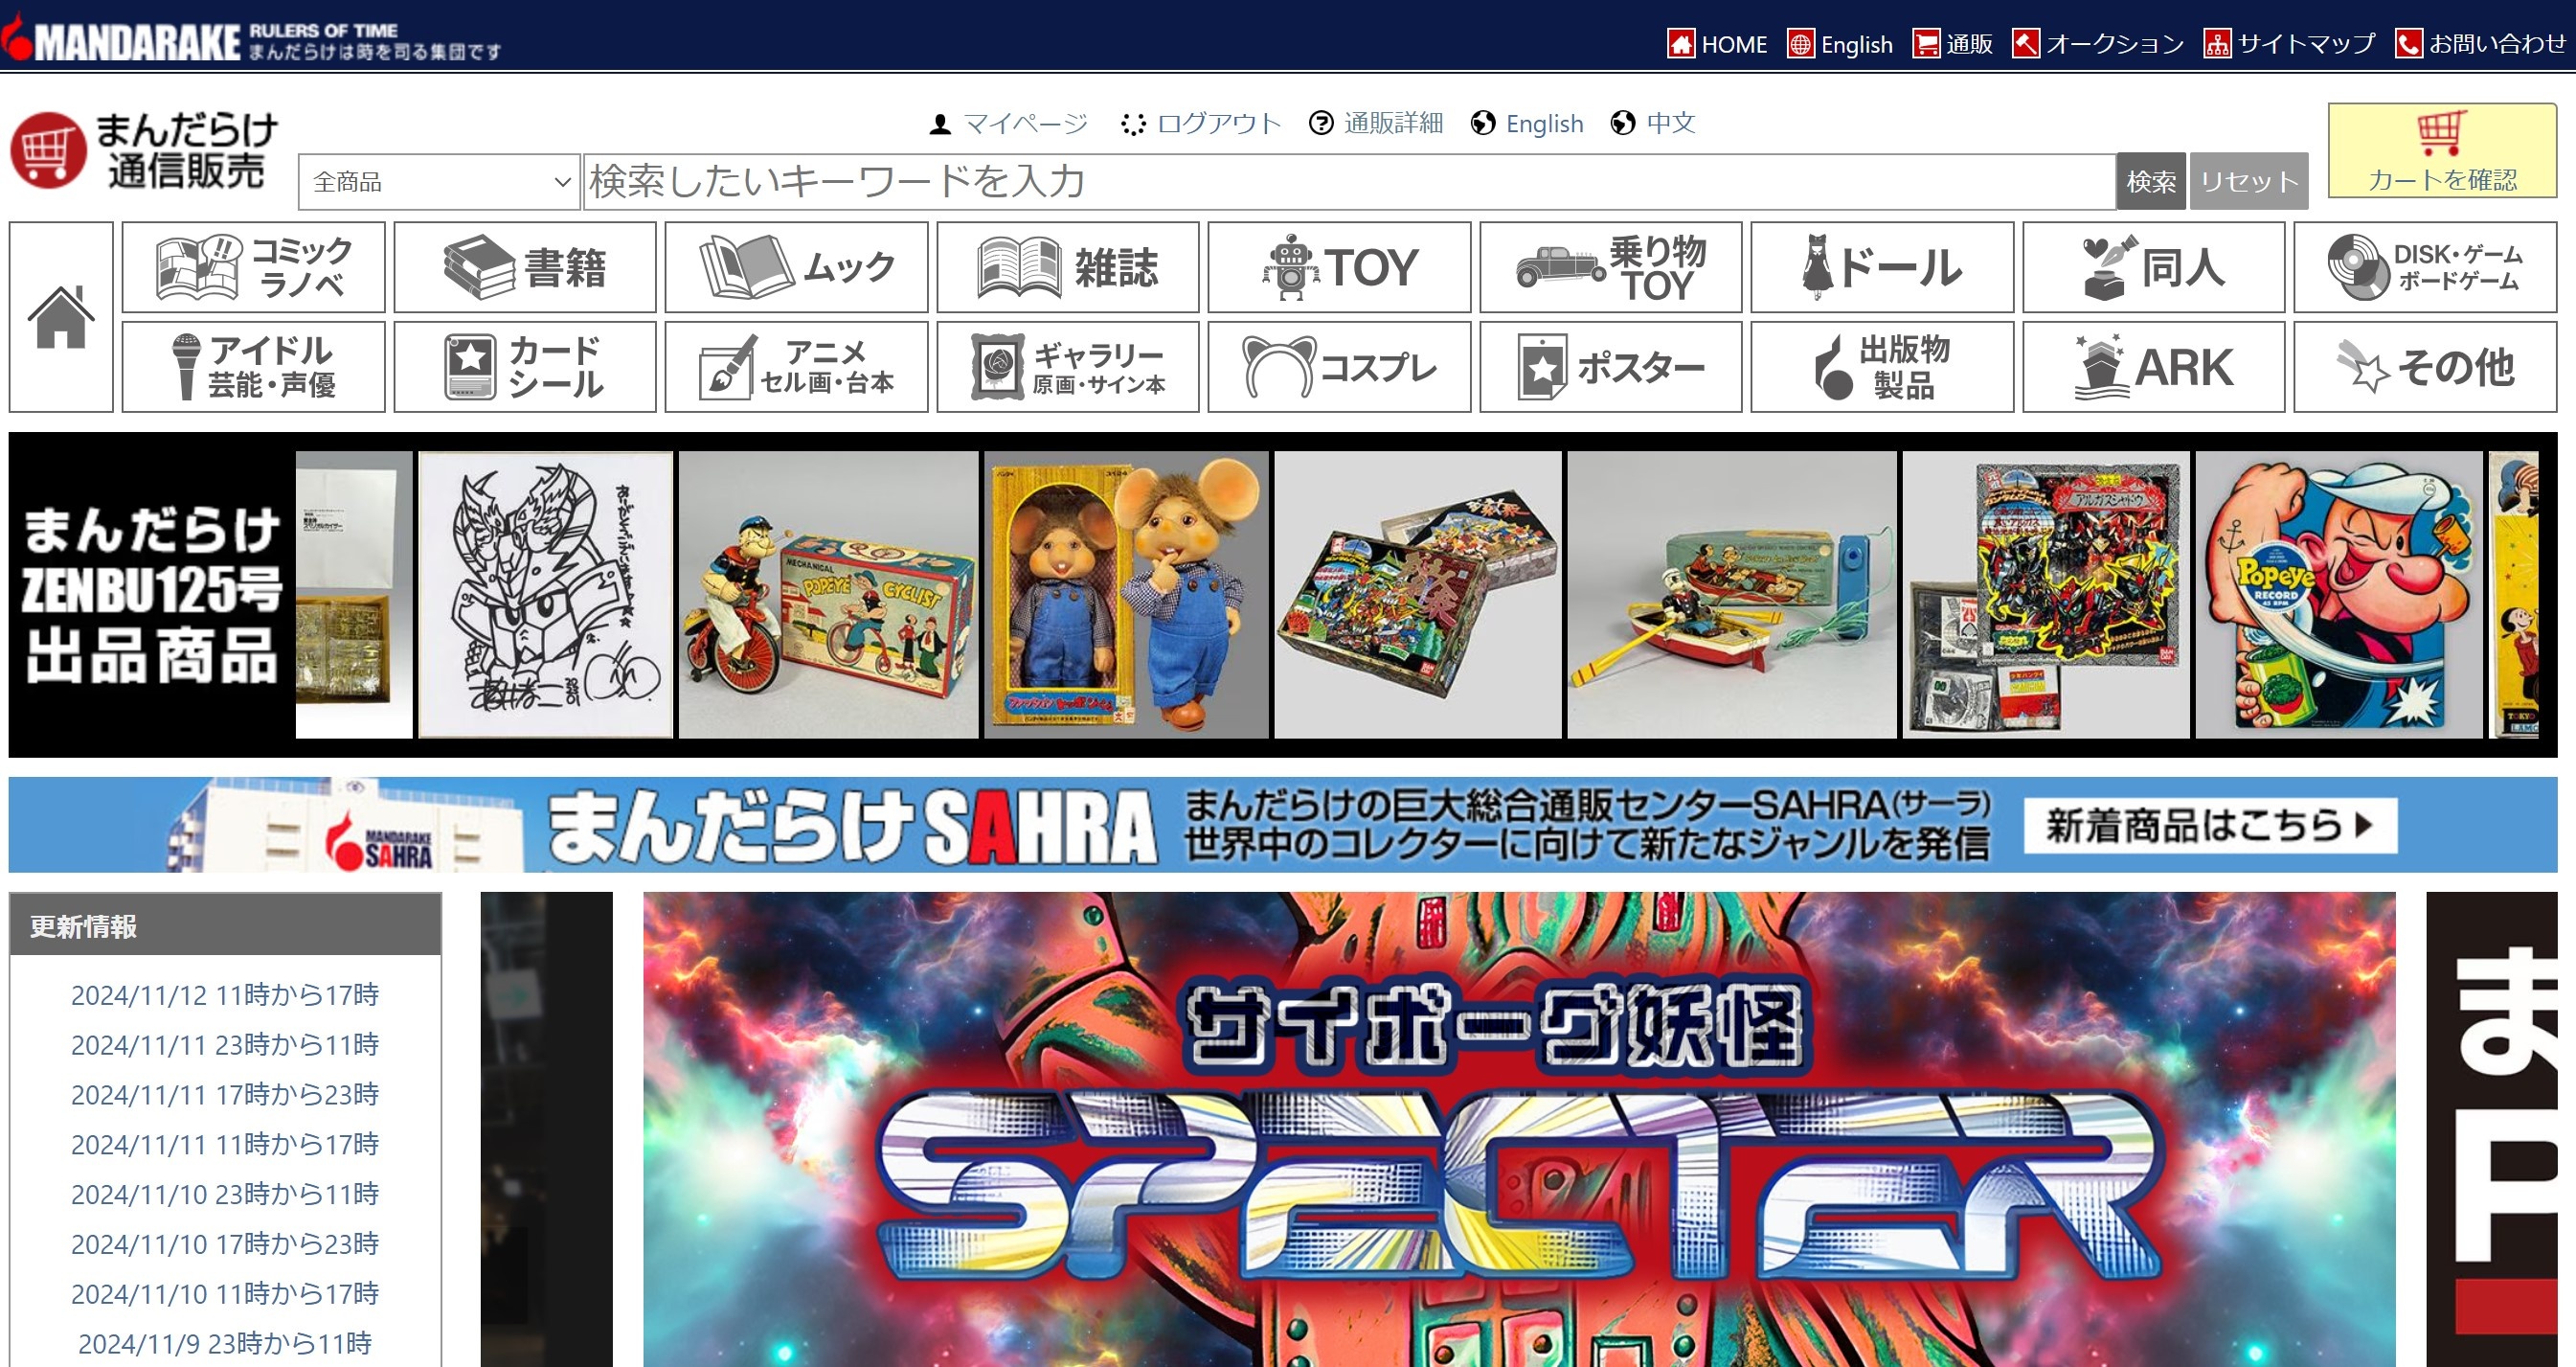
Task: Open update 2024/11/11 17時から23時
Action: coord(225,1095)
